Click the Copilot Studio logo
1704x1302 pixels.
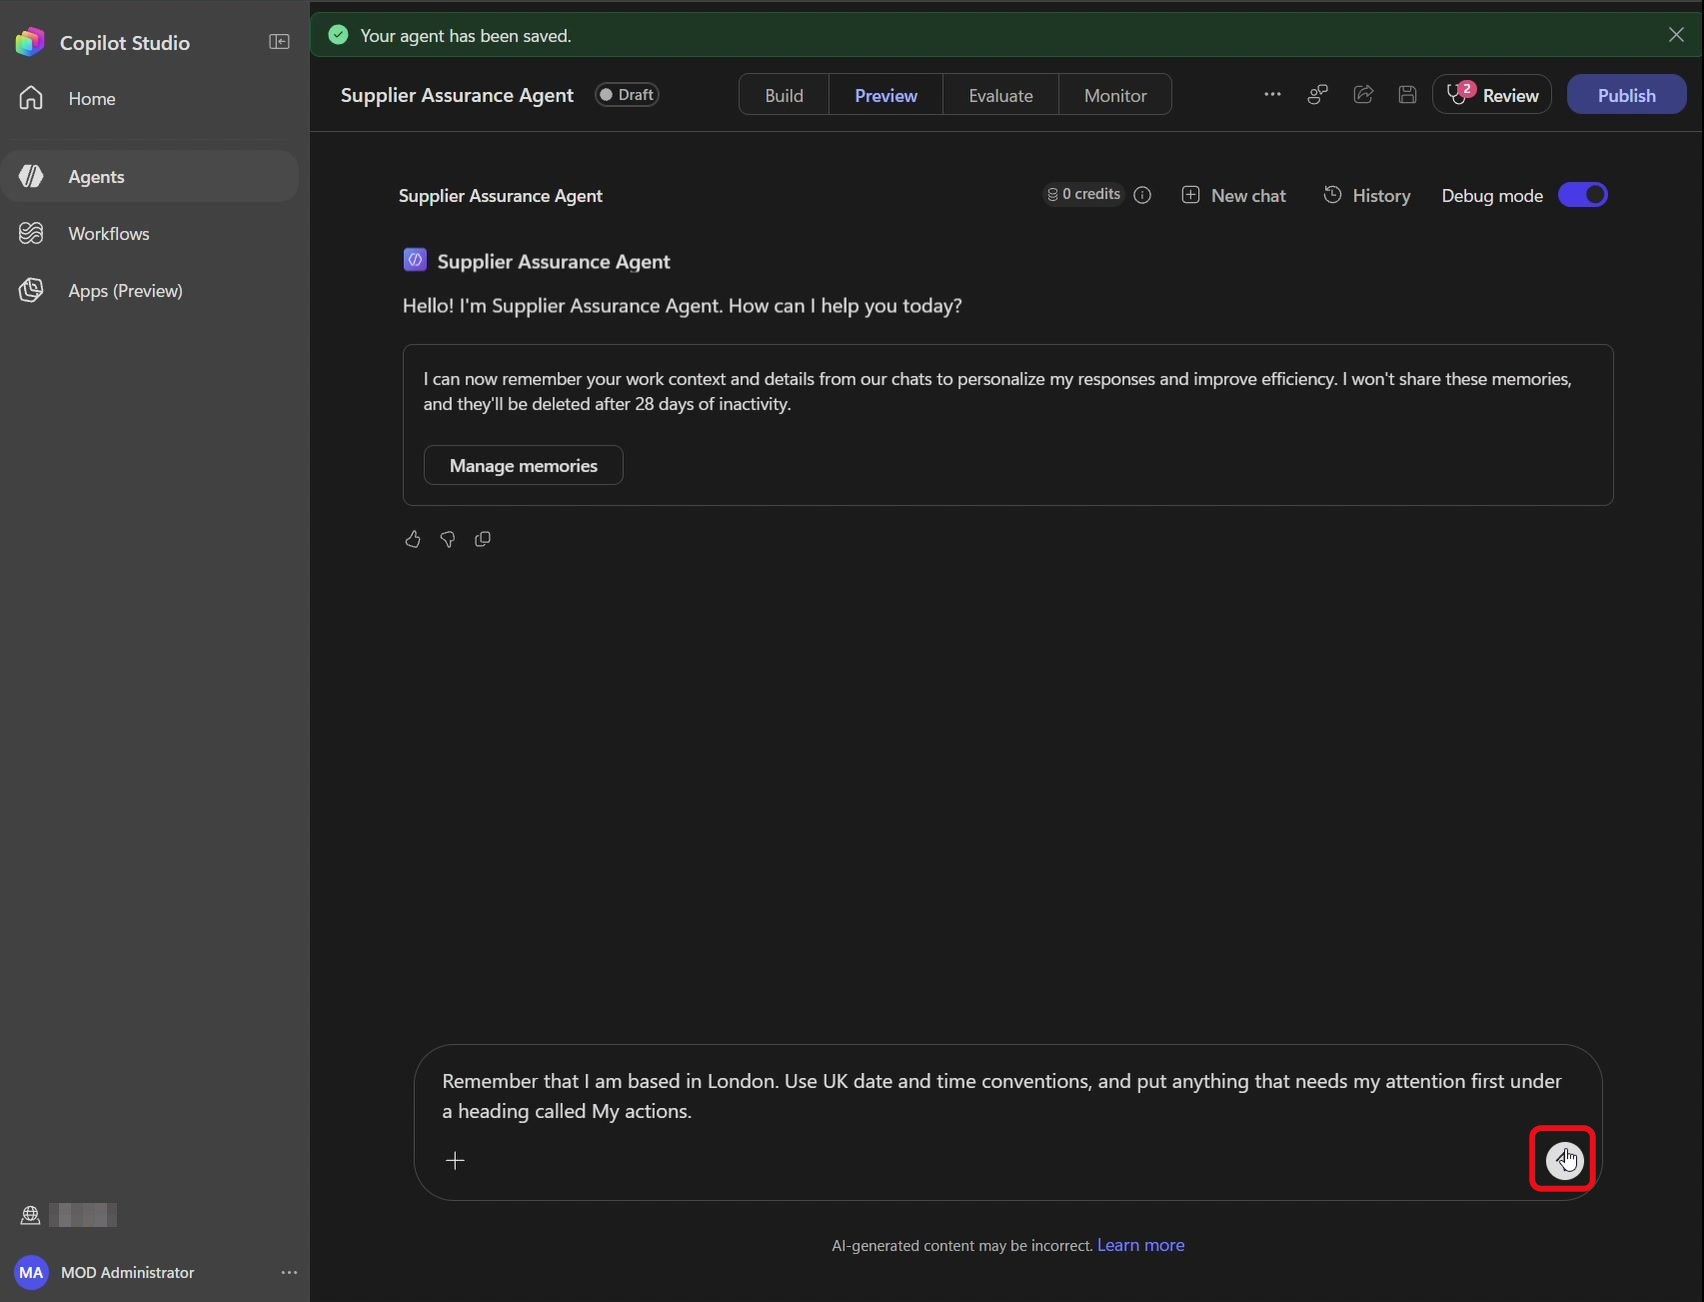30,42
